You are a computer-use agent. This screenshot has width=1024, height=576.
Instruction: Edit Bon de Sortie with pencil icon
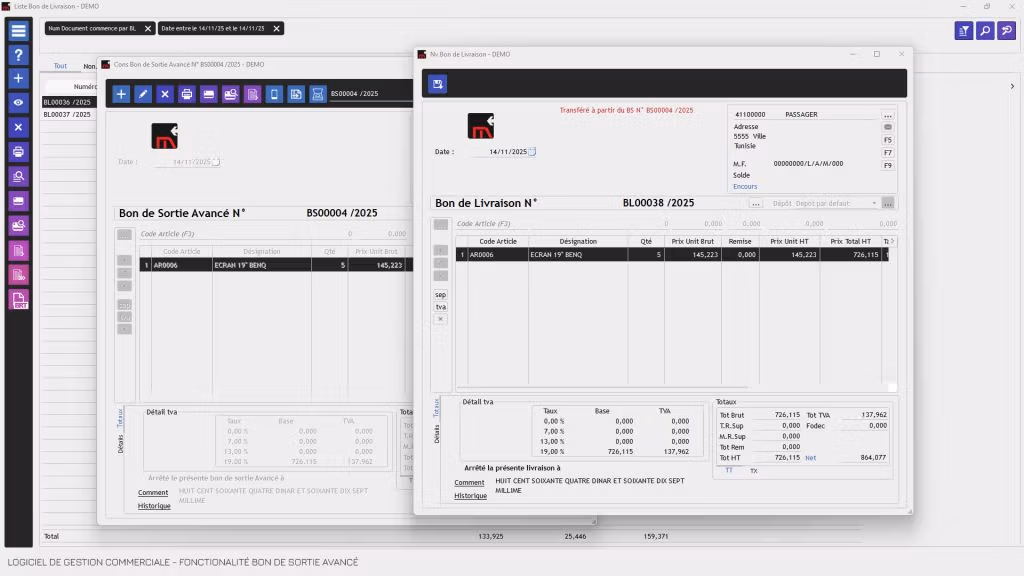pyautogui.click(x=143, y=94)
